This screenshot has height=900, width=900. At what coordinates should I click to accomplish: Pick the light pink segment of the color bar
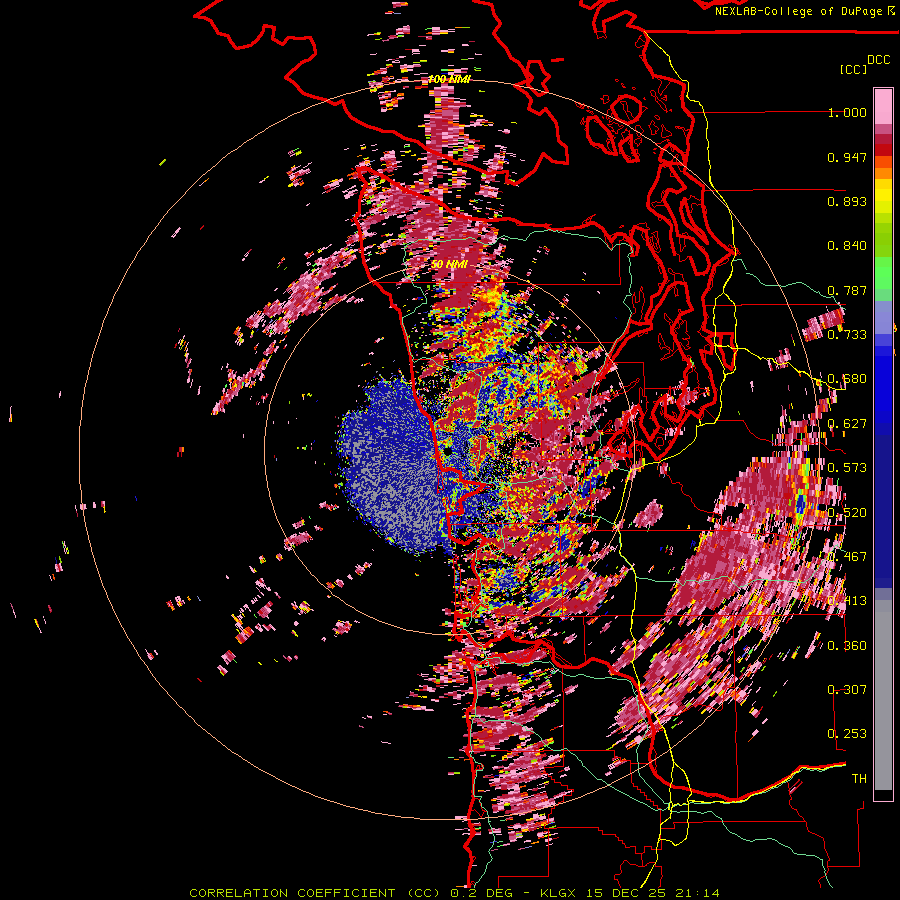(x=883, y=106)
